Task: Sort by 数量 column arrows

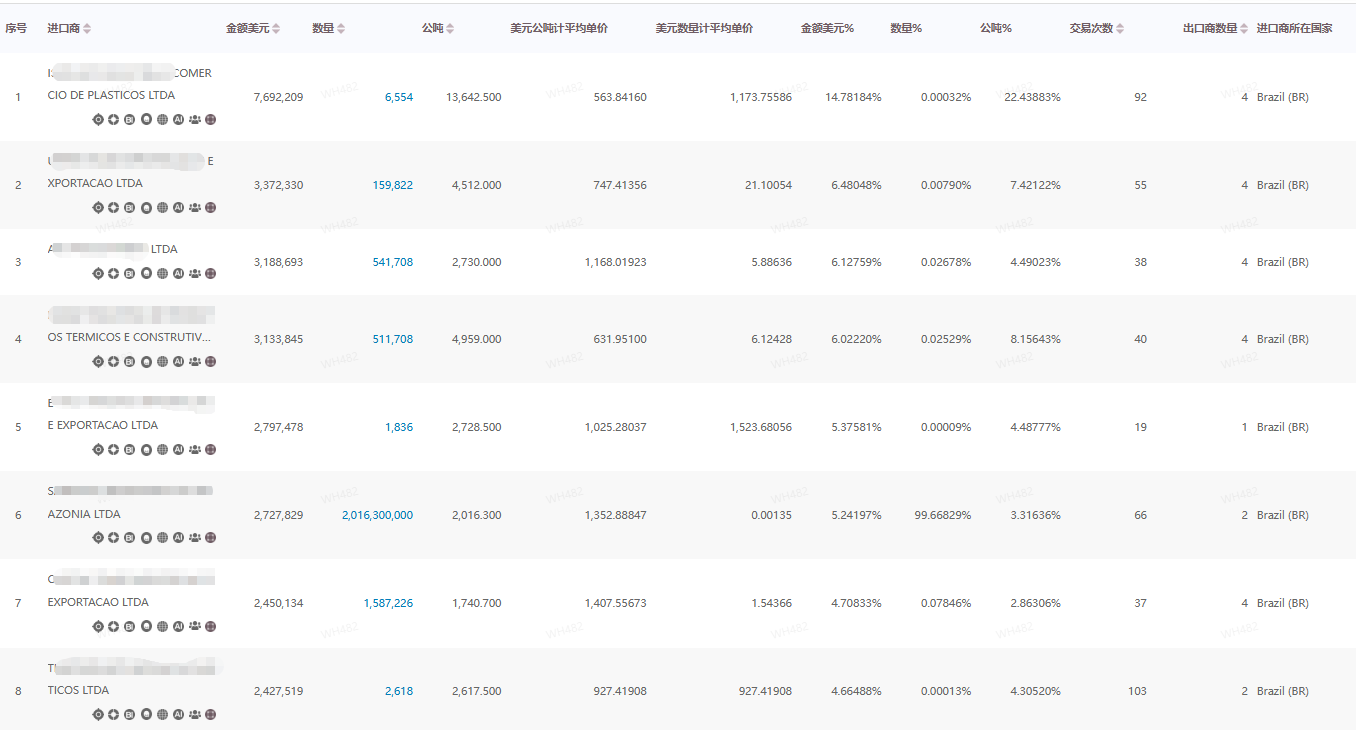Action: click(x=341, y=29)
